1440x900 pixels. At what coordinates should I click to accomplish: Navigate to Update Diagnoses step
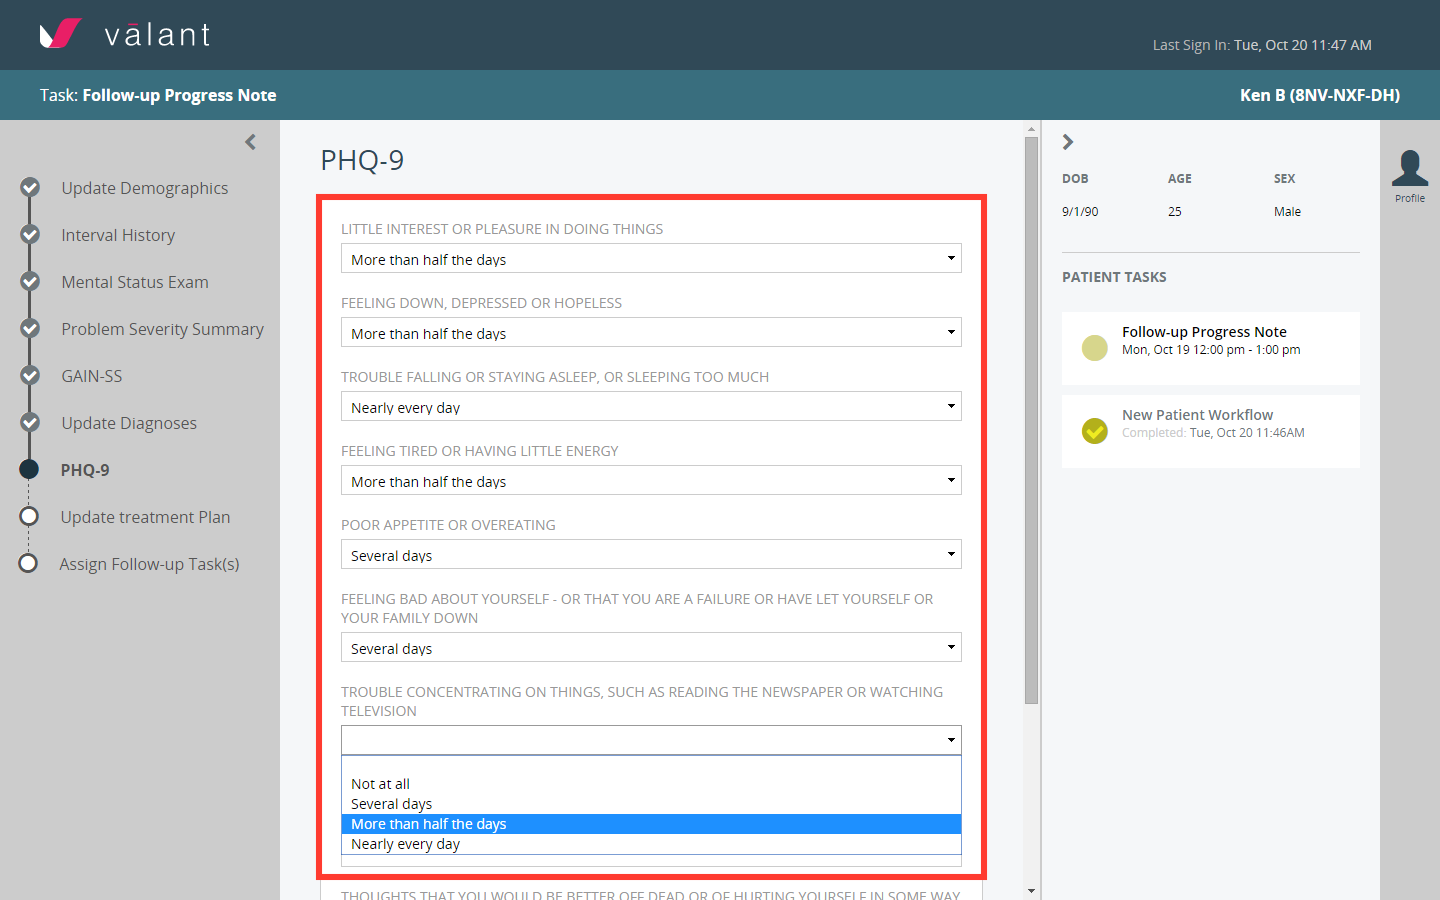[129, 423]
